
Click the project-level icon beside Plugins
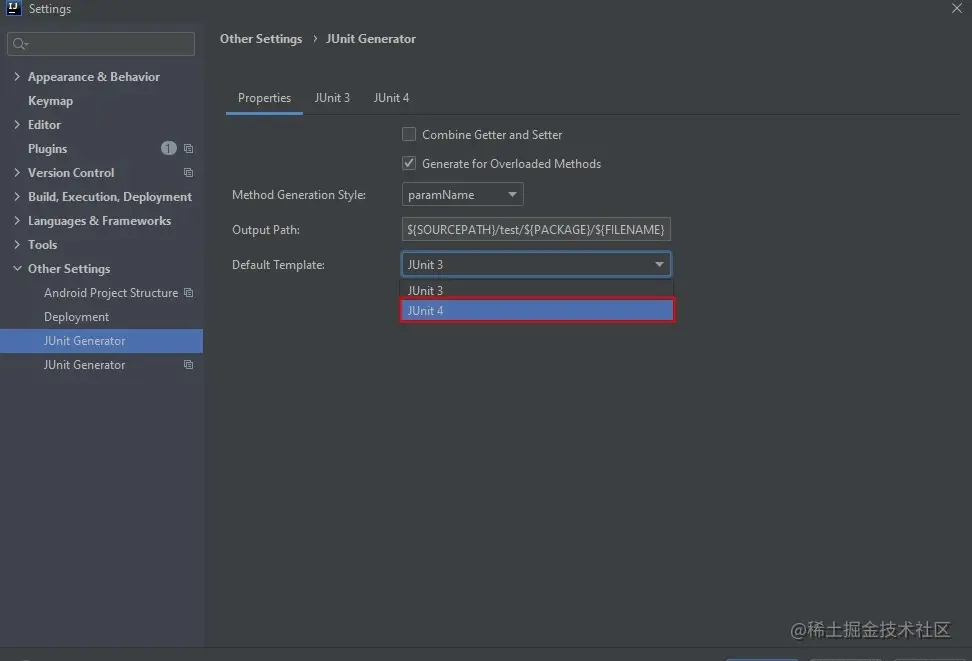(x=188, y=149)
